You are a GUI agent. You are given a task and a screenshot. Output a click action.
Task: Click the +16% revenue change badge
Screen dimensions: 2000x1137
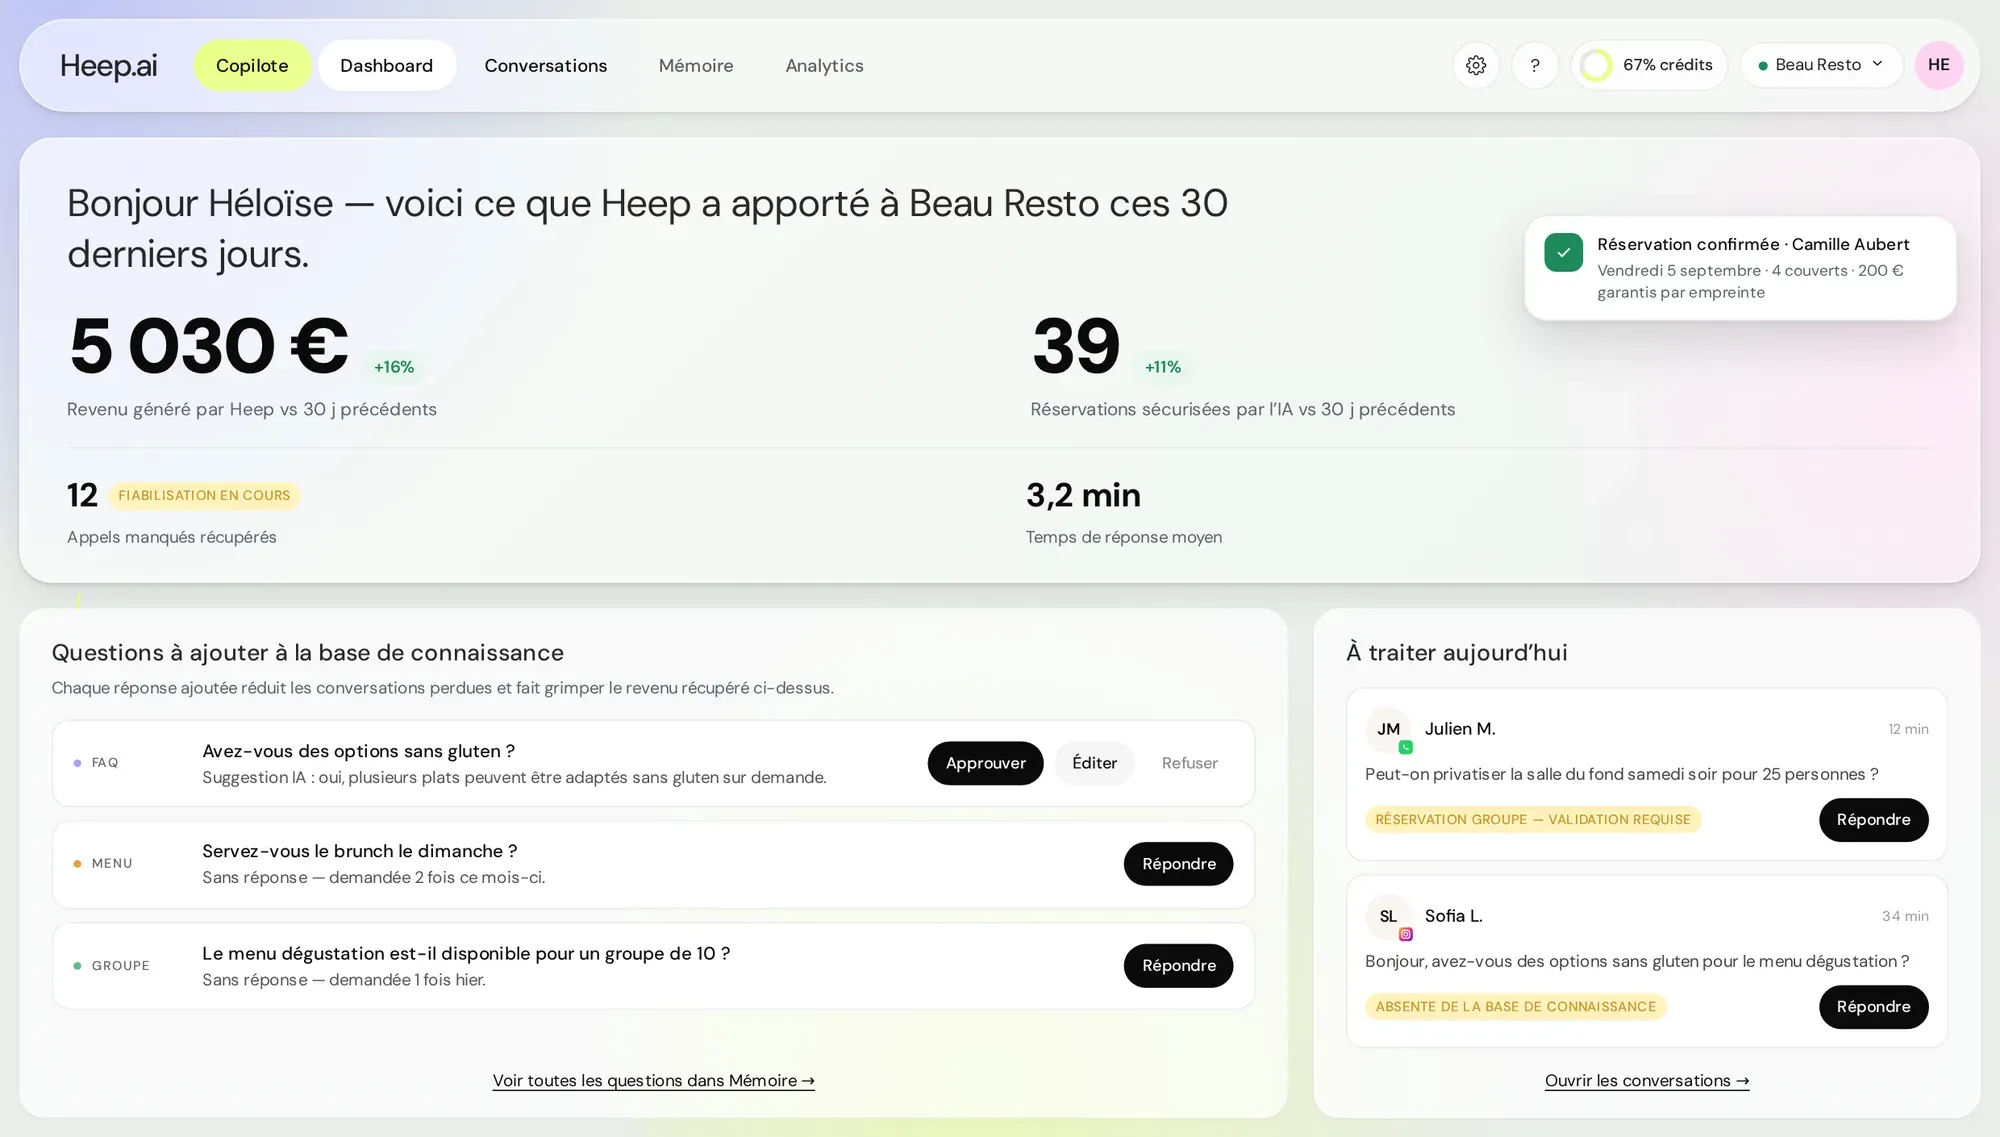coord(393,367)
